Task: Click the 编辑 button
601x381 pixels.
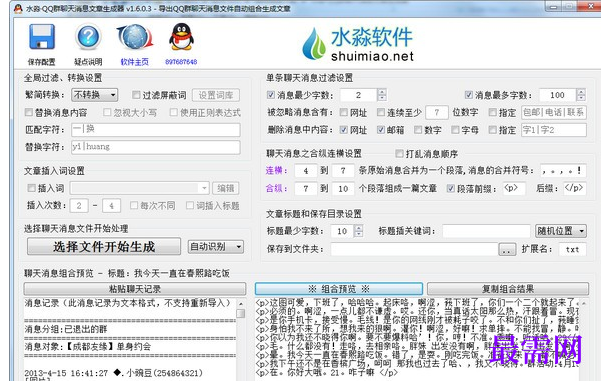Action: [x=226, y=188]
